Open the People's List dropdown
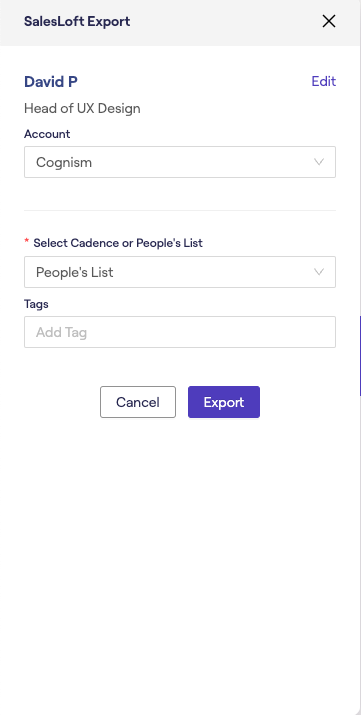Image resolution: width=361 pixels, height=715 pixels. click(x=180, y=272)
